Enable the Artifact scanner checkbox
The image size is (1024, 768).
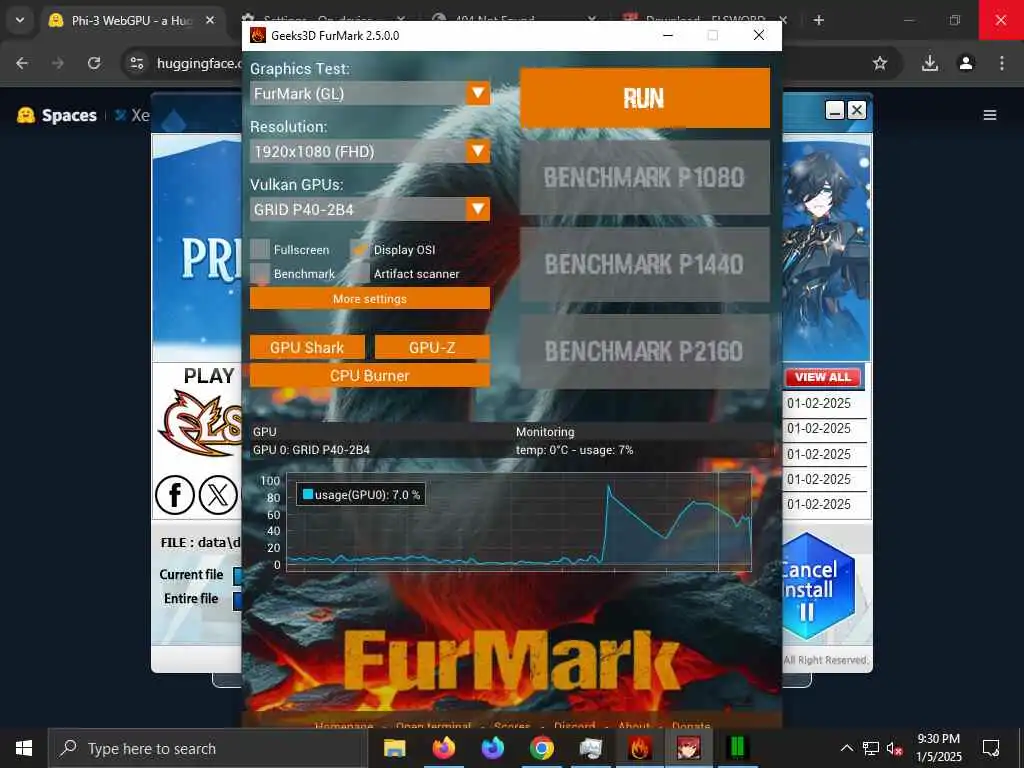coord(360,273)
